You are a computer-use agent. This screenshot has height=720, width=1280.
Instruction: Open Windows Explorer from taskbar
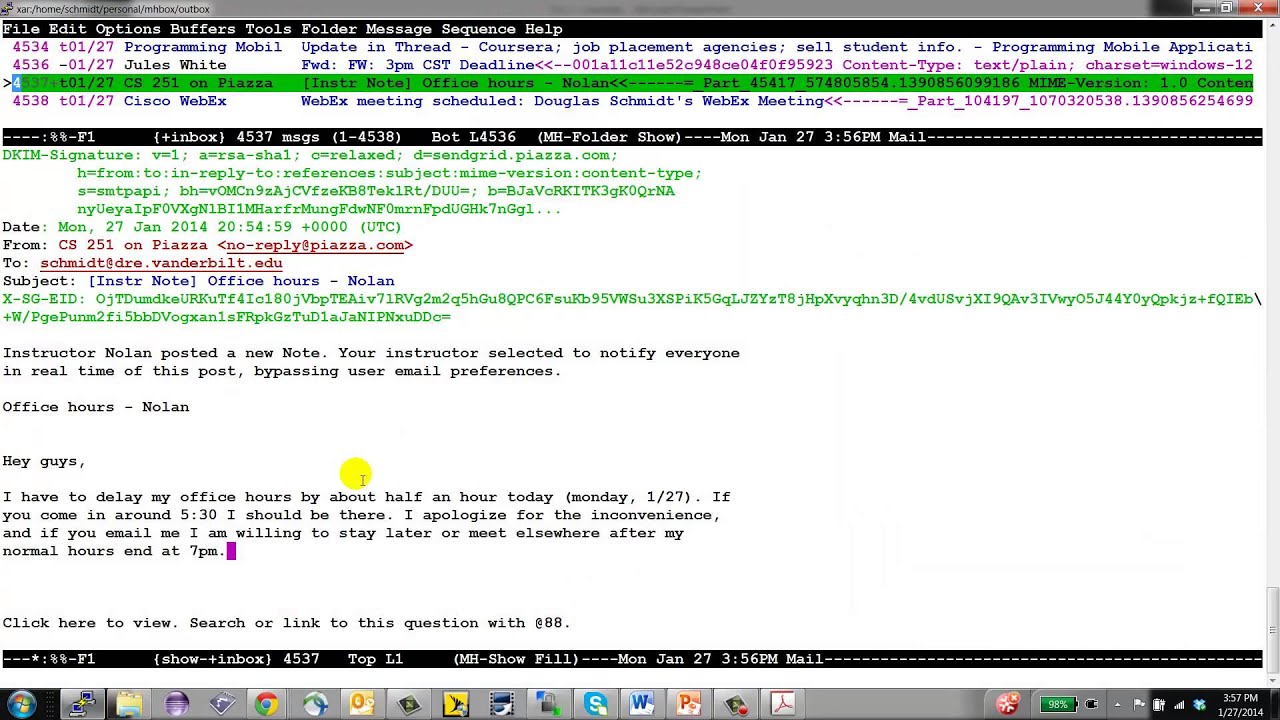pos(129,704)
